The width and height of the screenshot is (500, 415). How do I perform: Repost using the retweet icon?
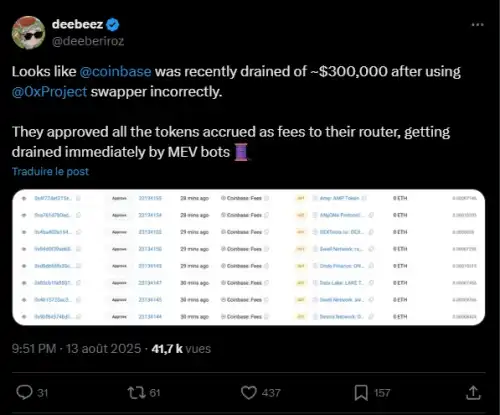click(x=137, y=393)
